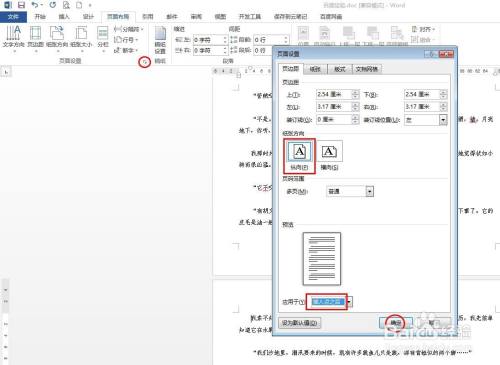The image size is (500, 365).
Task: Select the Margins (页边距) dialog tab
Action: tap(290, 69)
